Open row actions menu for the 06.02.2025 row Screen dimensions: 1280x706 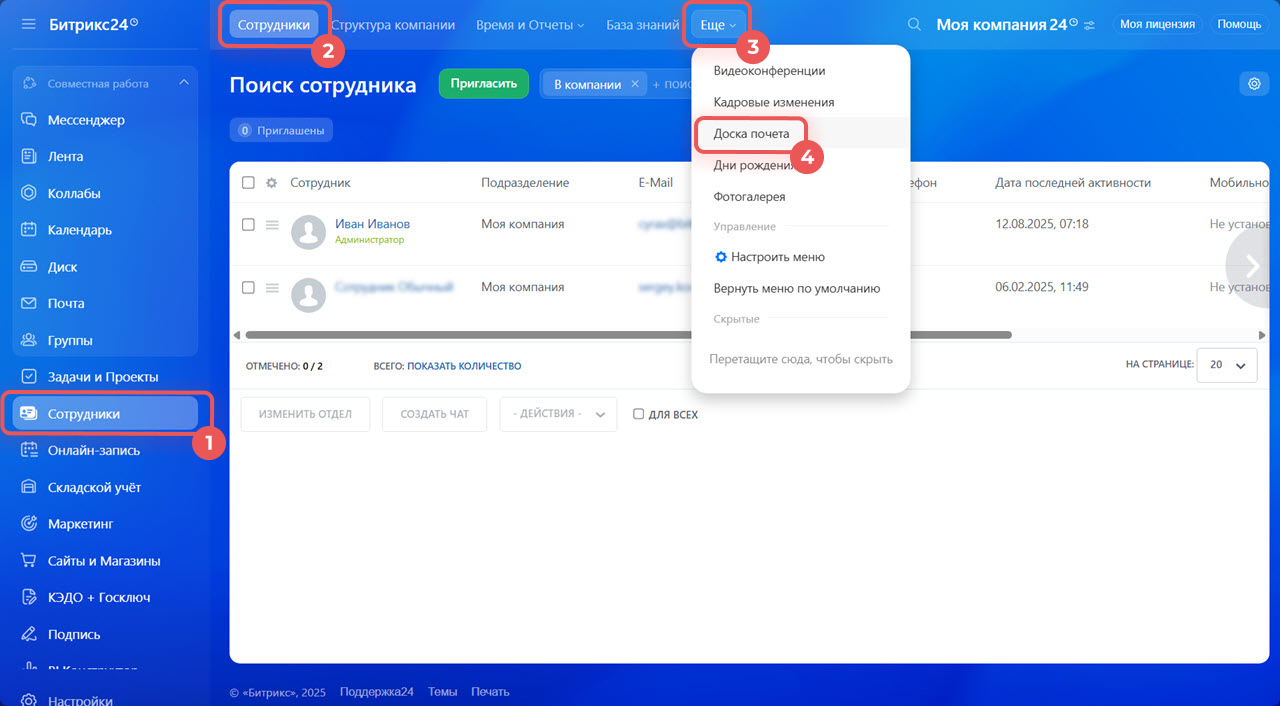pyautogui.click(x=271, y=288)
